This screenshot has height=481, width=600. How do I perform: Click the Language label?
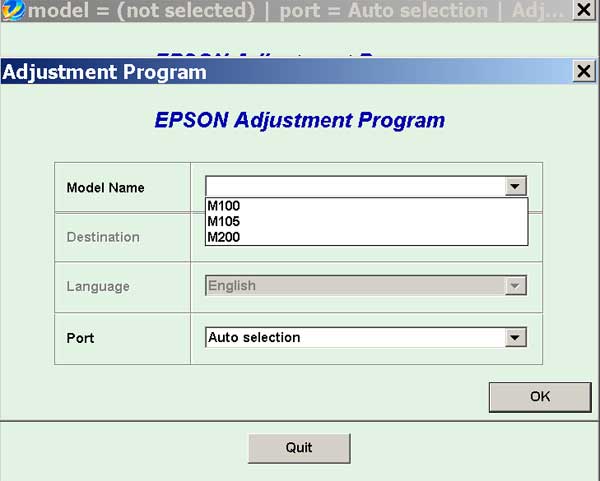[x=98, y=287]
